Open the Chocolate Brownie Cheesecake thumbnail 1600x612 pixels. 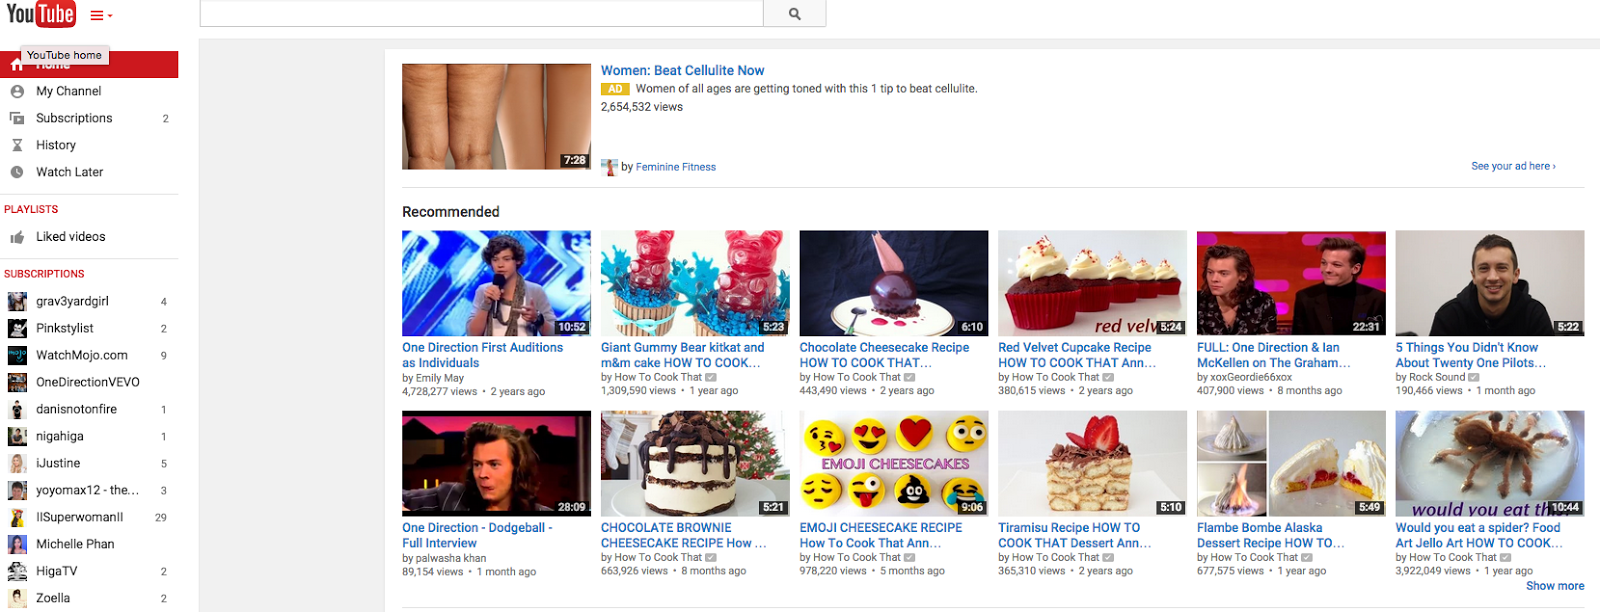point(695,463)
